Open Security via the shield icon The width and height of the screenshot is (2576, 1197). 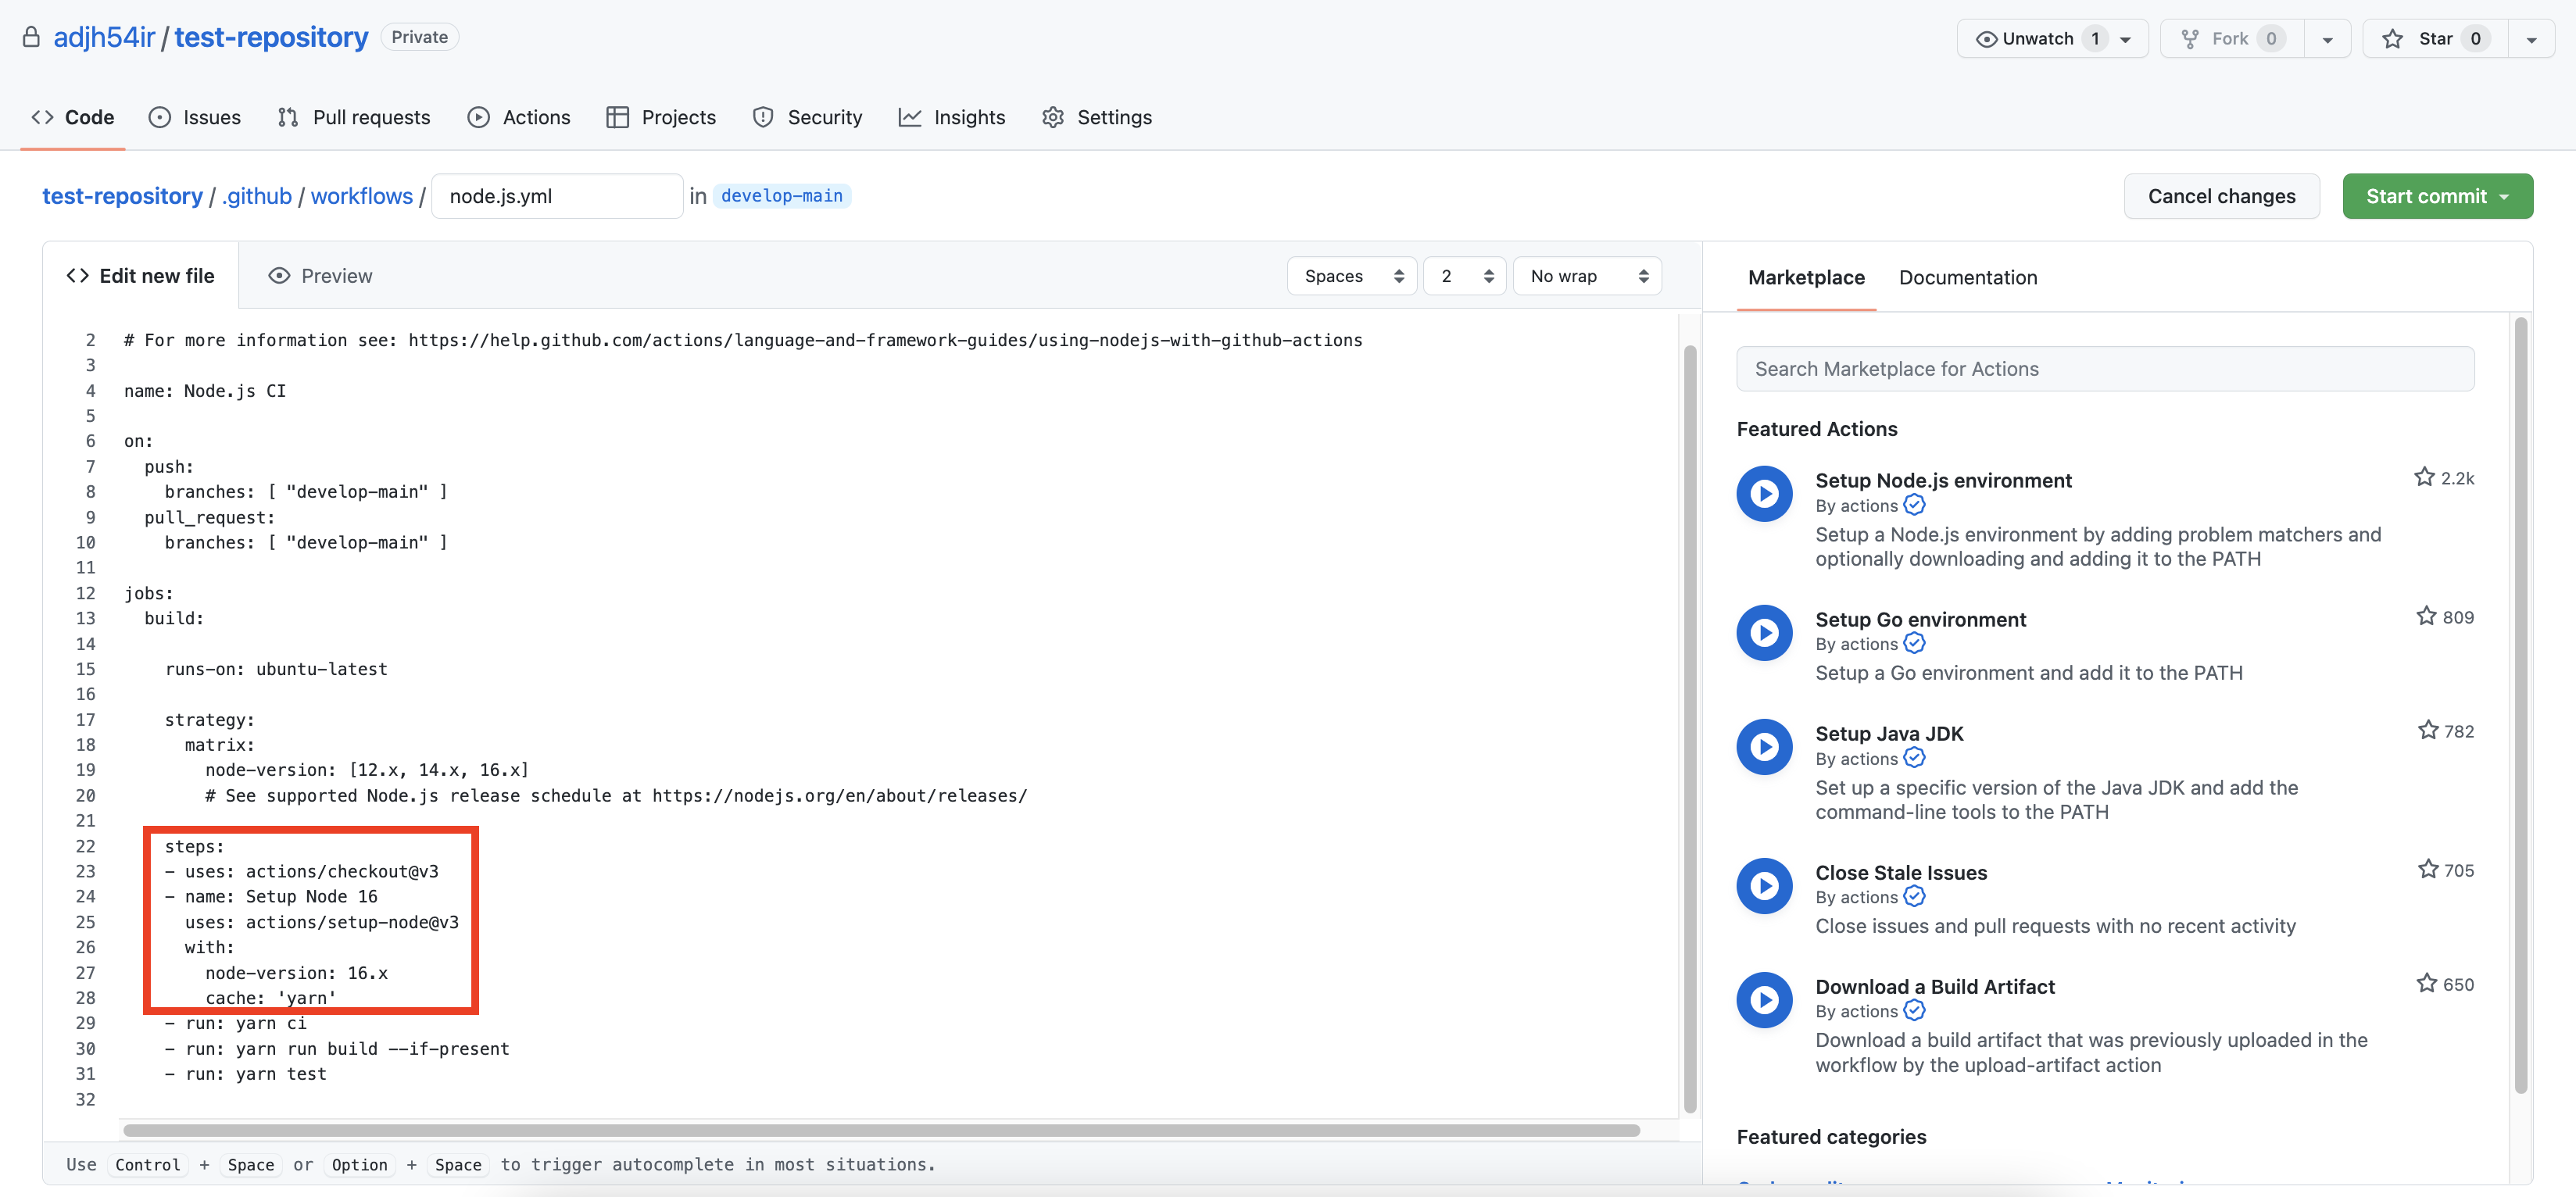763,117
